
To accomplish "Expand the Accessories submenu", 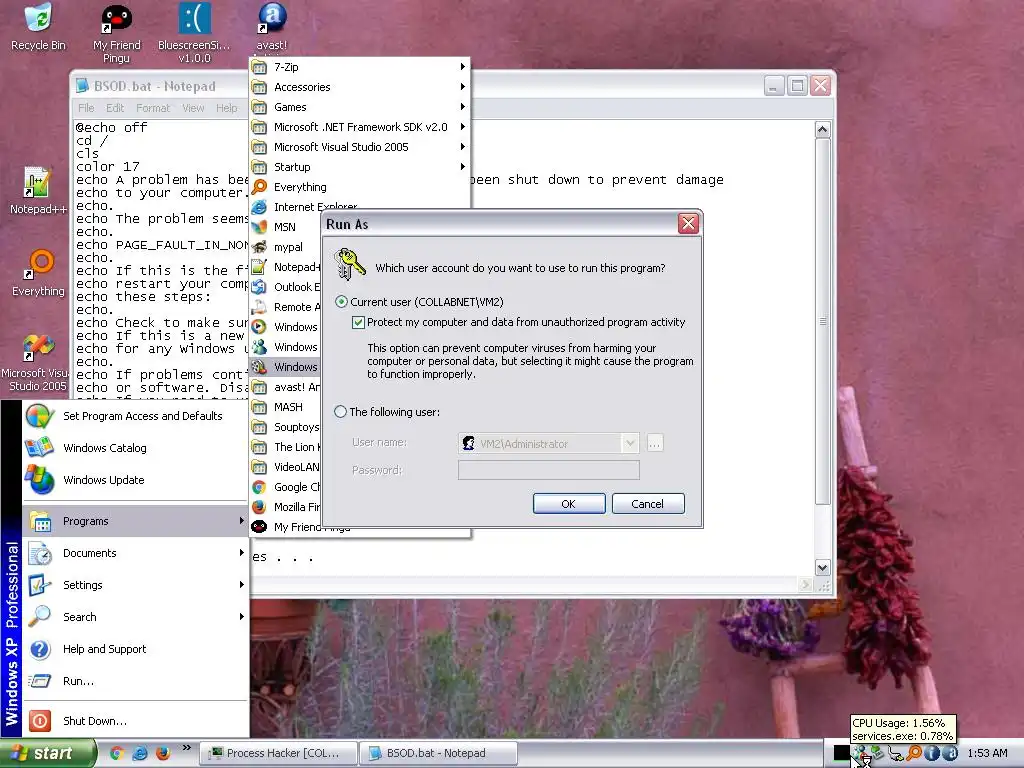I will (360, 87).
